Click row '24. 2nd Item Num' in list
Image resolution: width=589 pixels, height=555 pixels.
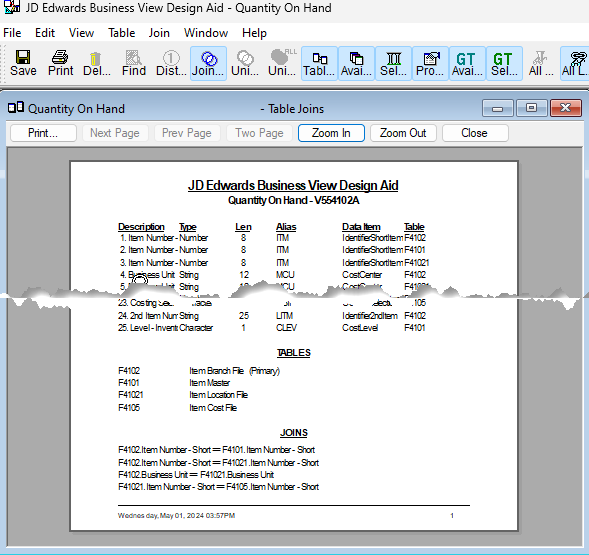[x=272, y=316]
